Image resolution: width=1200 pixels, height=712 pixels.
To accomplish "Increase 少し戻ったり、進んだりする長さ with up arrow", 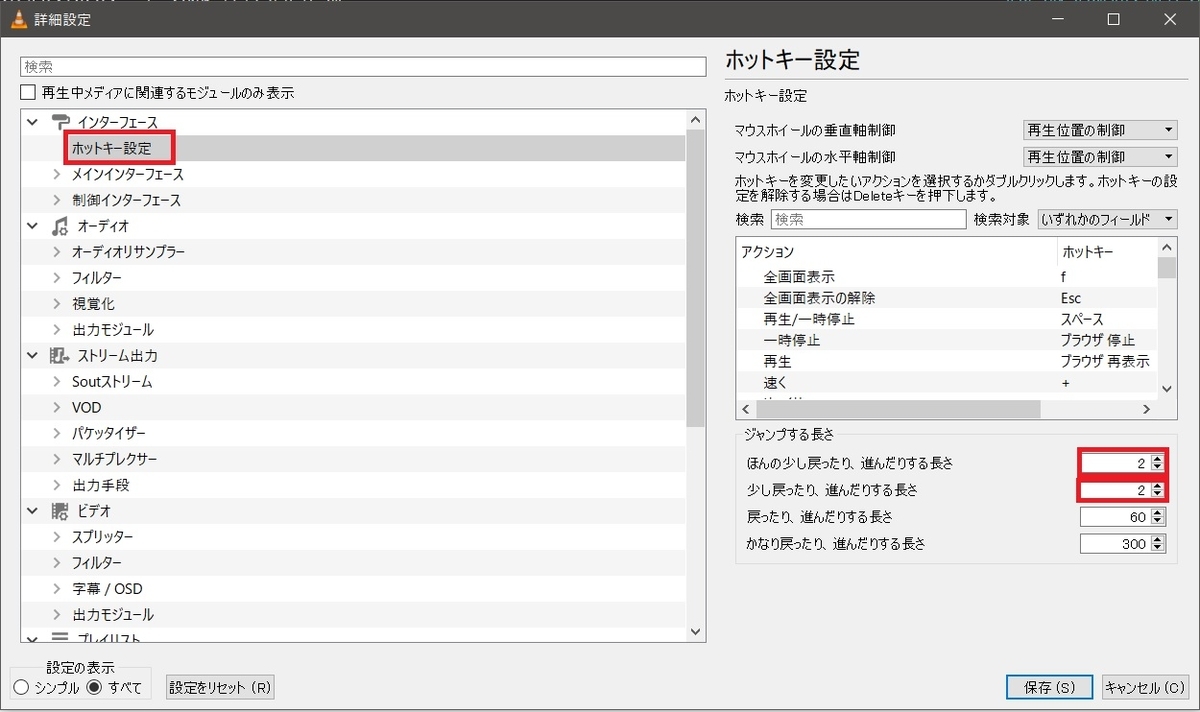I will (1158, 486).
